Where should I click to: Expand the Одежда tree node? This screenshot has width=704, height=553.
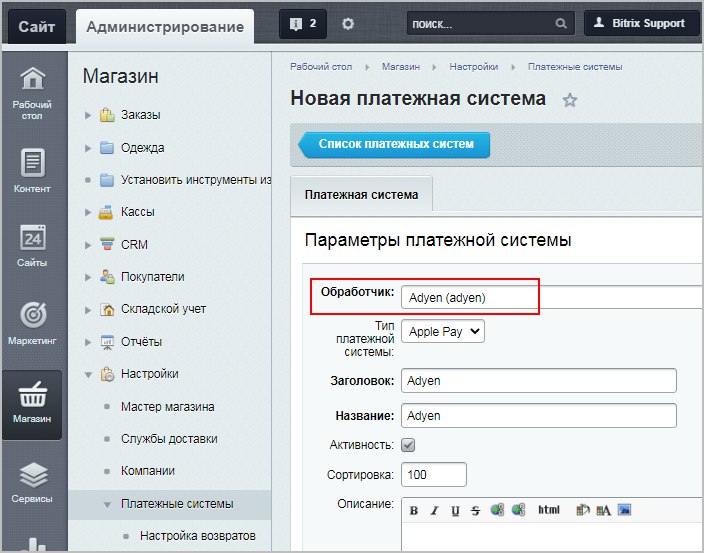88,148
